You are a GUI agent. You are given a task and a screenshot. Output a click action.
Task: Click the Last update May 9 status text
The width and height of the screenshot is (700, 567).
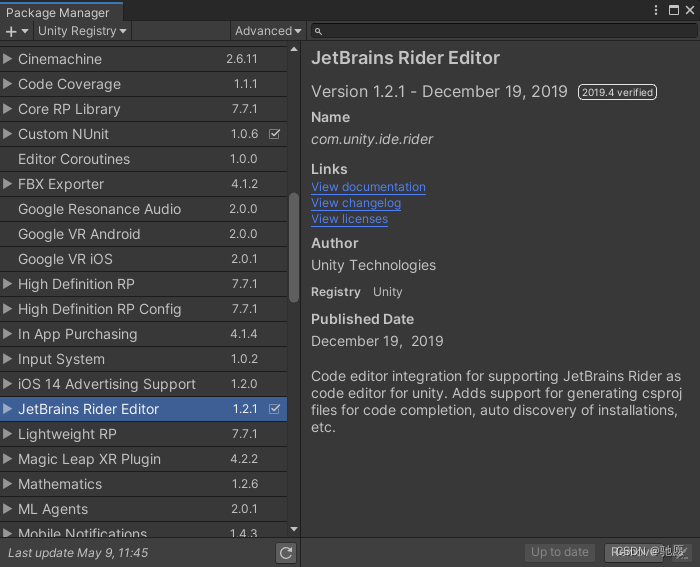click(x=78, y=553)
